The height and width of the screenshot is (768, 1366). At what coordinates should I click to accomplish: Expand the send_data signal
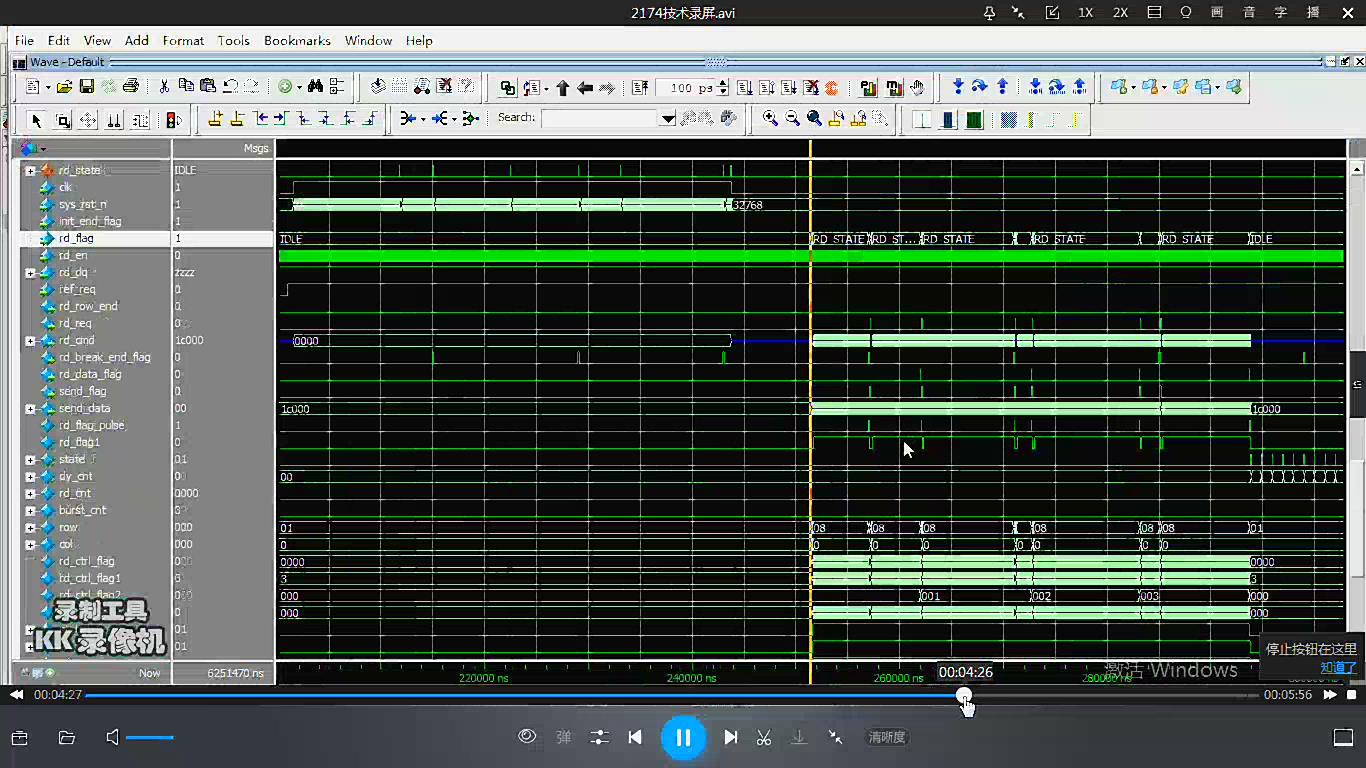[x=30, y=409]
